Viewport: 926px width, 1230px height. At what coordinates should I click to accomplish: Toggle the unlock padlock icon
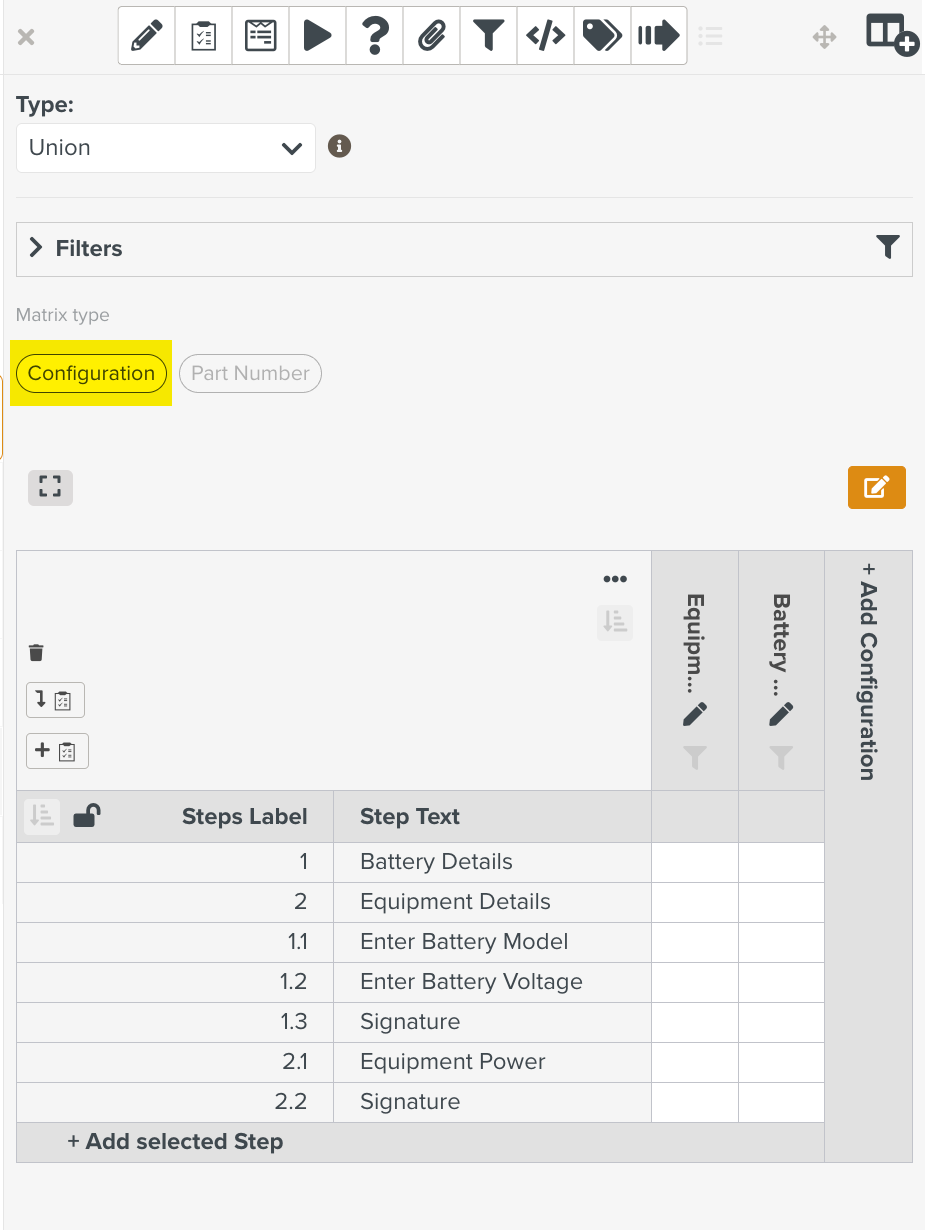coord(87,816)
